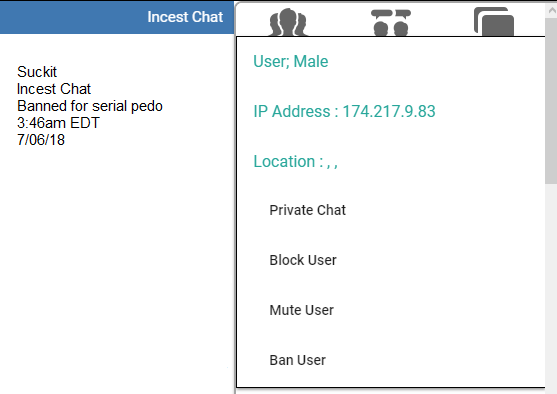Select Private Chat from the user menu
557x394 pixels.
[x=307, y=210]
